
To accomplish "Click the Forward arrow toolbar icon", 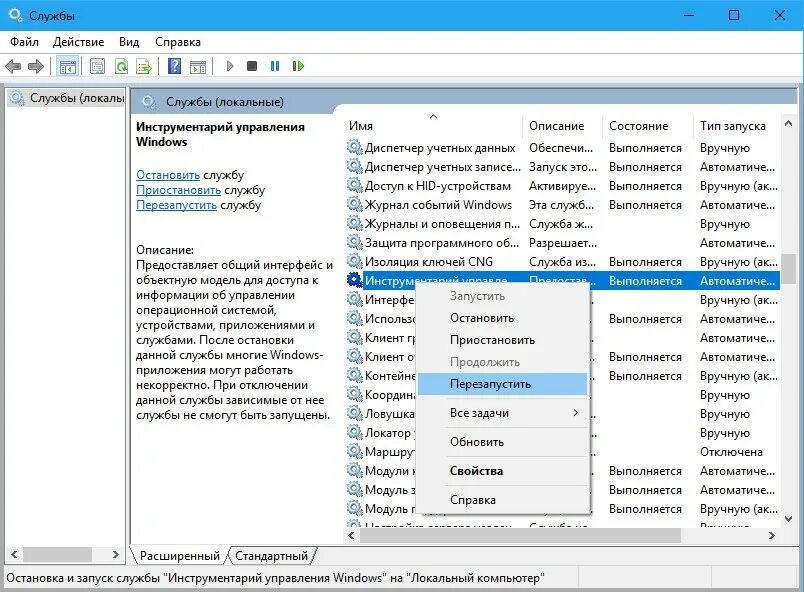I will [35, 66].
